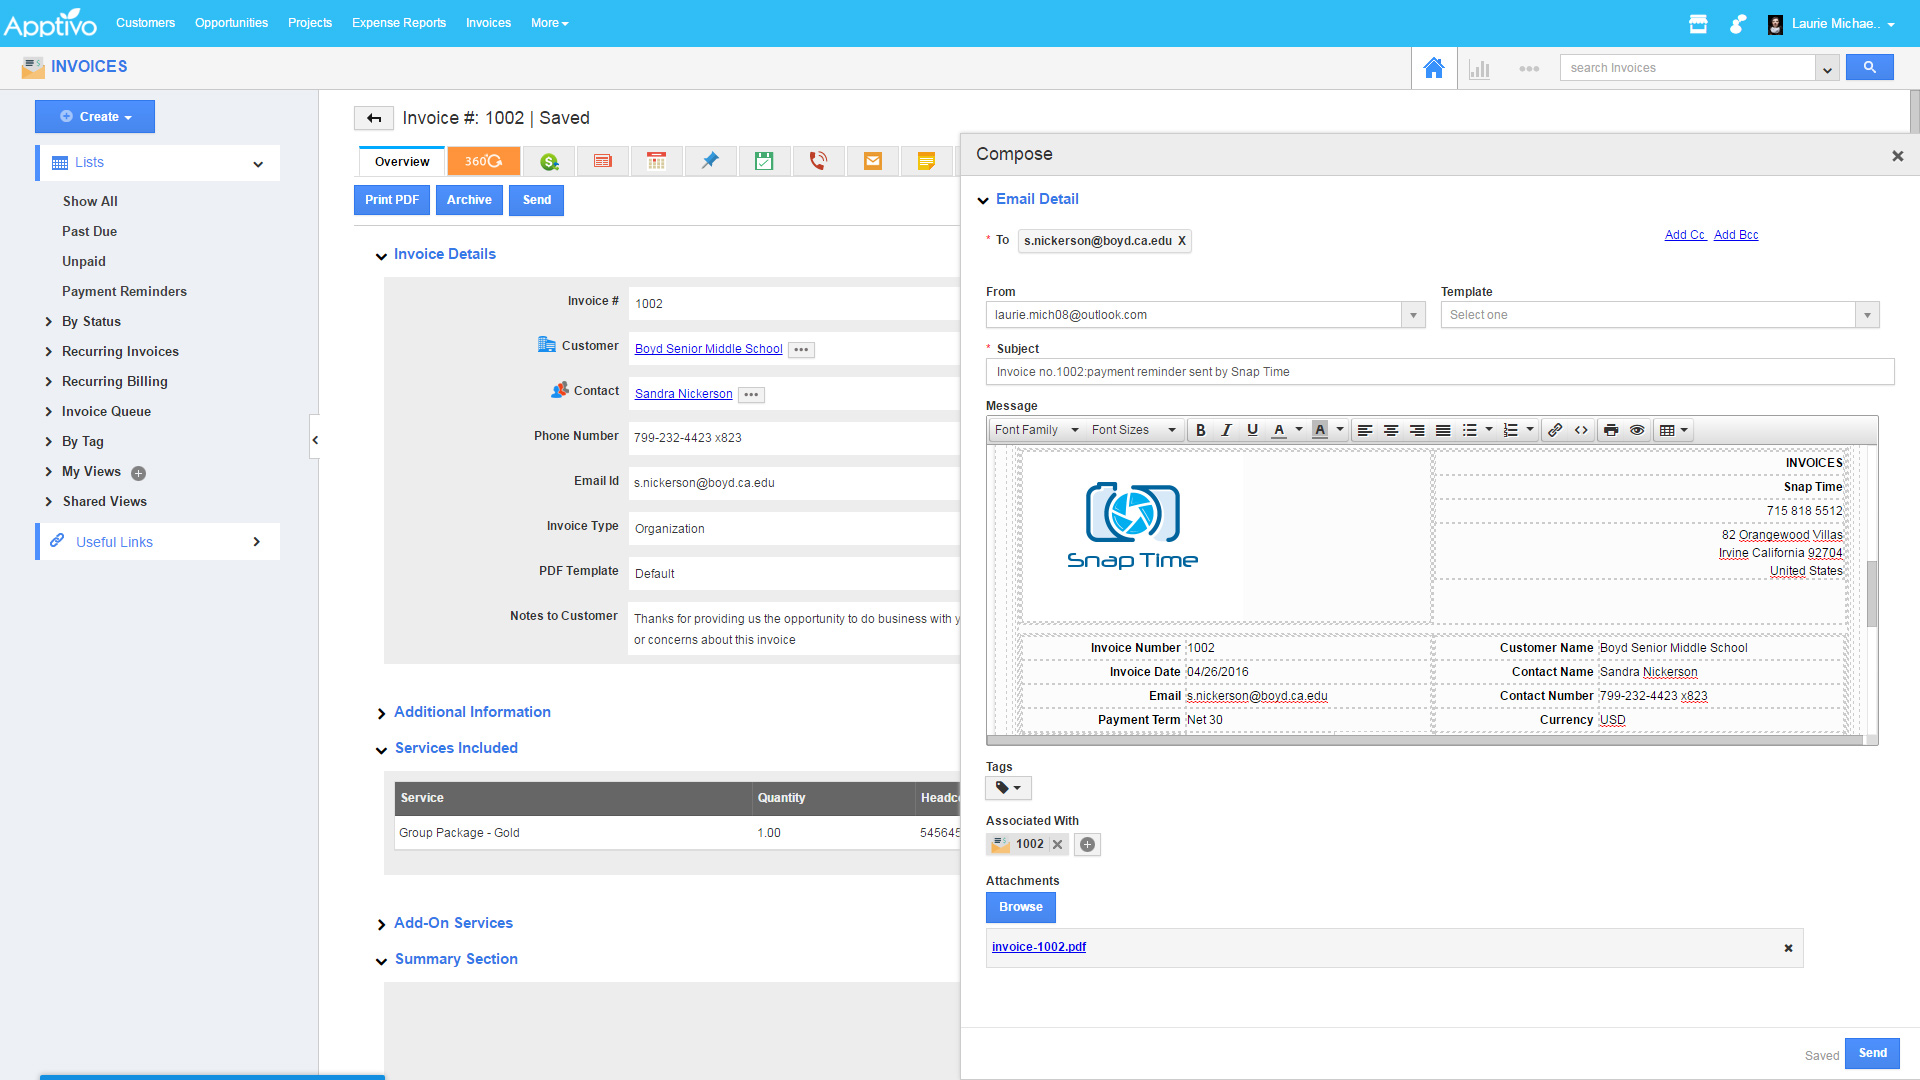Image resolution: width=1920 pixels, height=1080 pixels.
Task: Expand the Additional Information section
Action: (472, 712)
